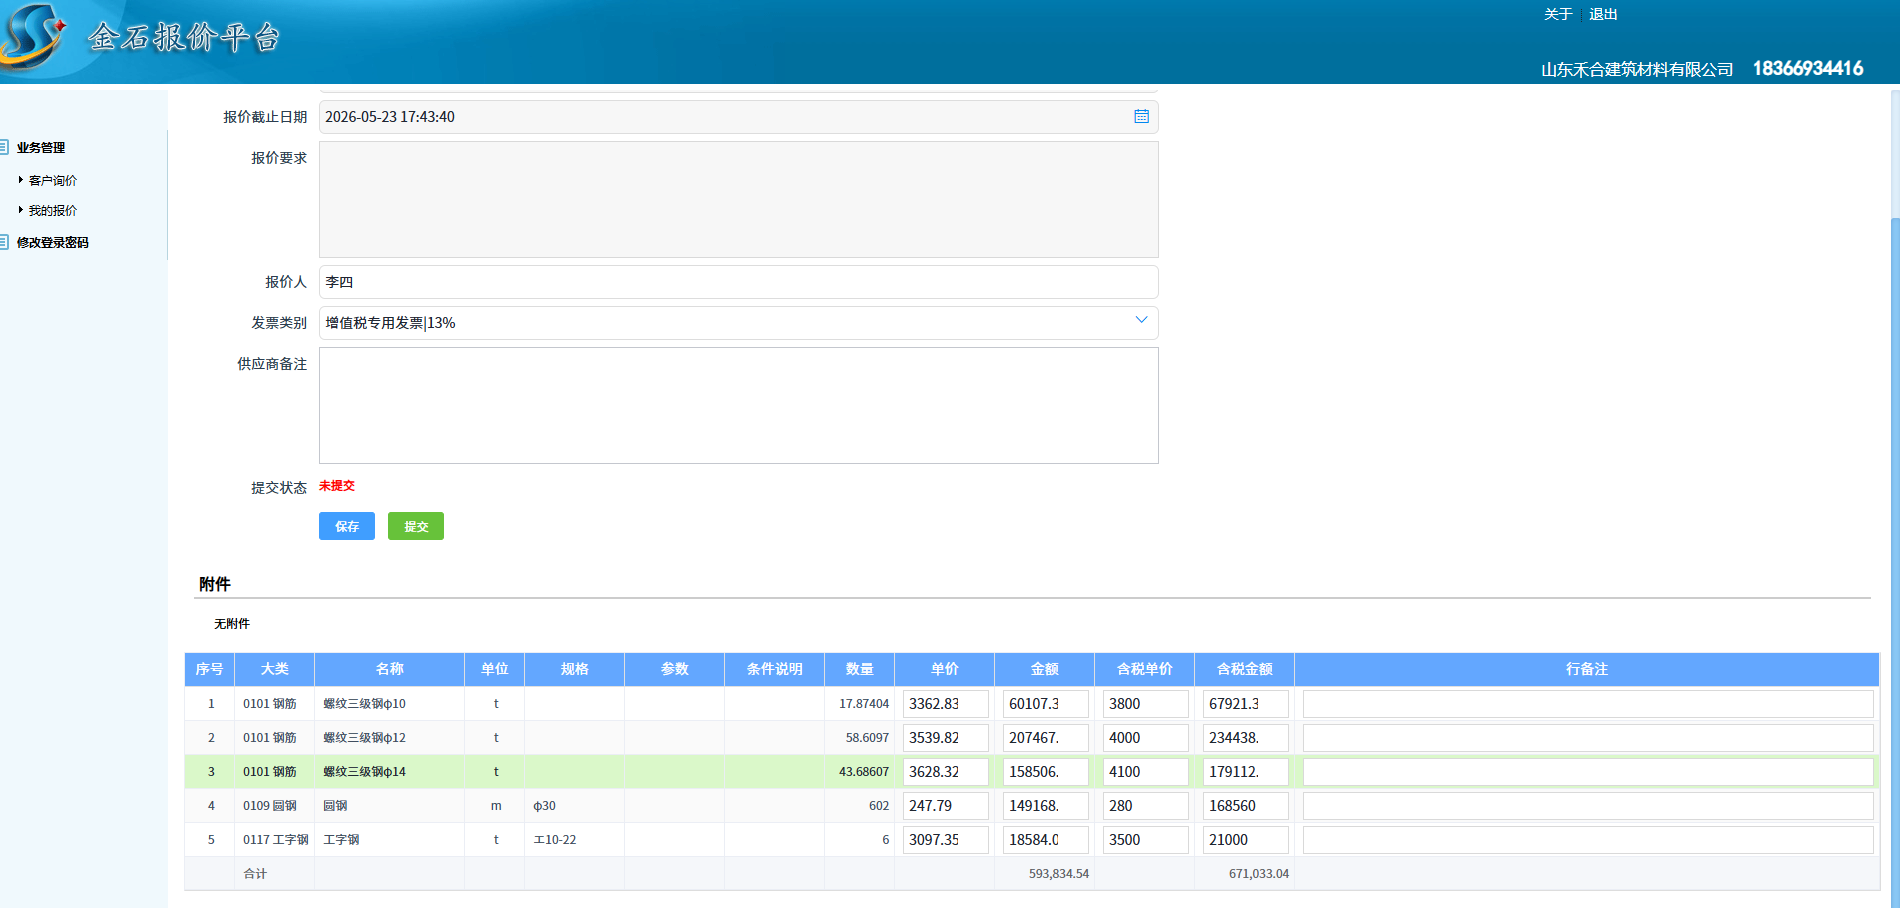Image resolution: width=1900 pixels, height=908 pixels.
Task: Click the 无附件 text under 附件
Action: [x=232, y=624]
